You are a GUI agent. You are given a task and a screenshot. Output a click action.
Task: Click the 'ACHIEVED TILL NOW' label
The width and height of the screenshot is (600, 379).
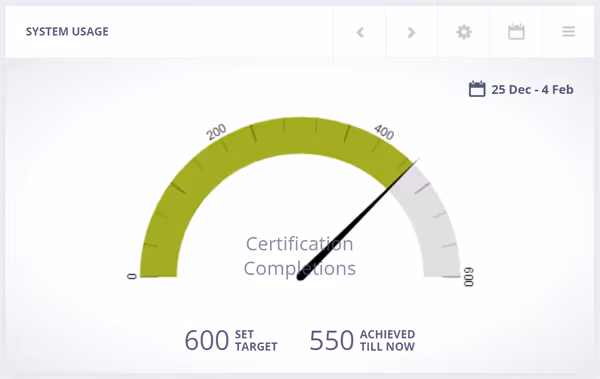click(x=387, y=340)
